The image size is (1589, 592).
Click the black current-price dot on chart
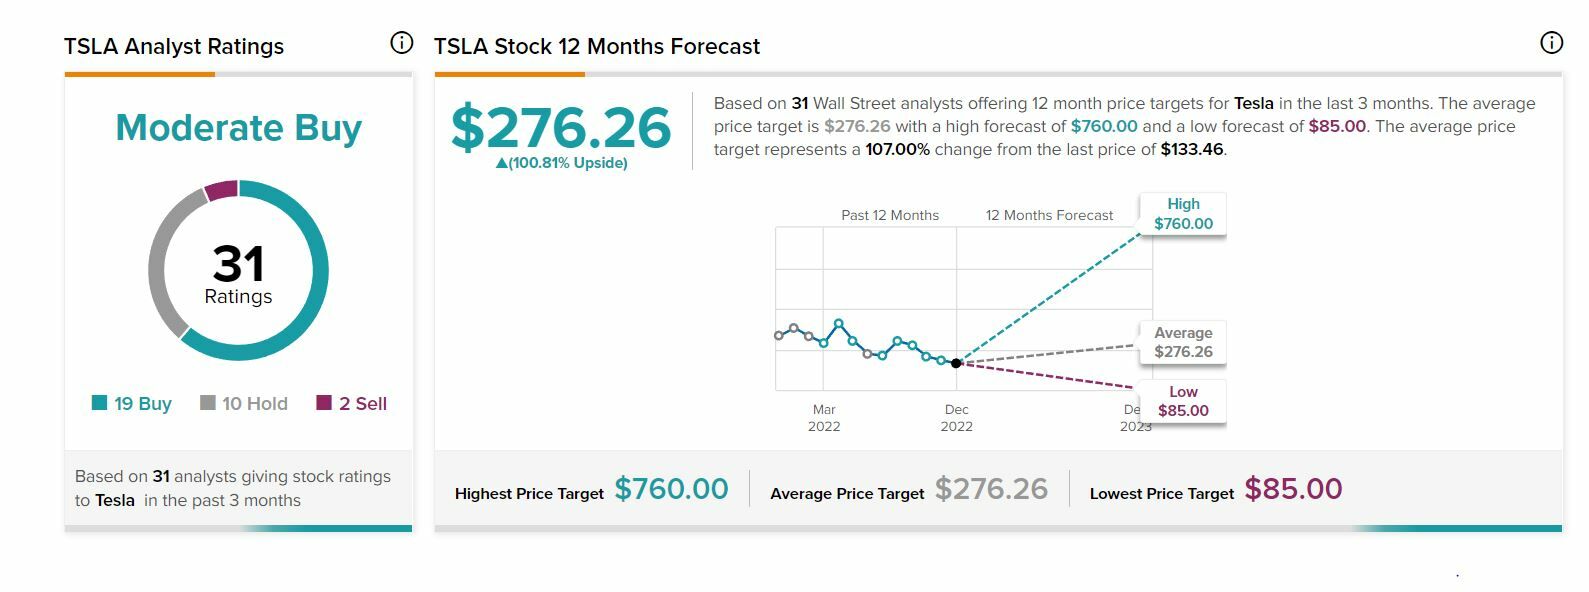tap(956, 363)
